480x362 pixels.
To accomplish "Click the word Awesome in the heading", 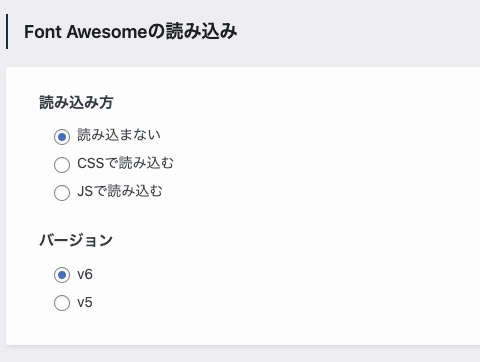I will coord(107,32).
